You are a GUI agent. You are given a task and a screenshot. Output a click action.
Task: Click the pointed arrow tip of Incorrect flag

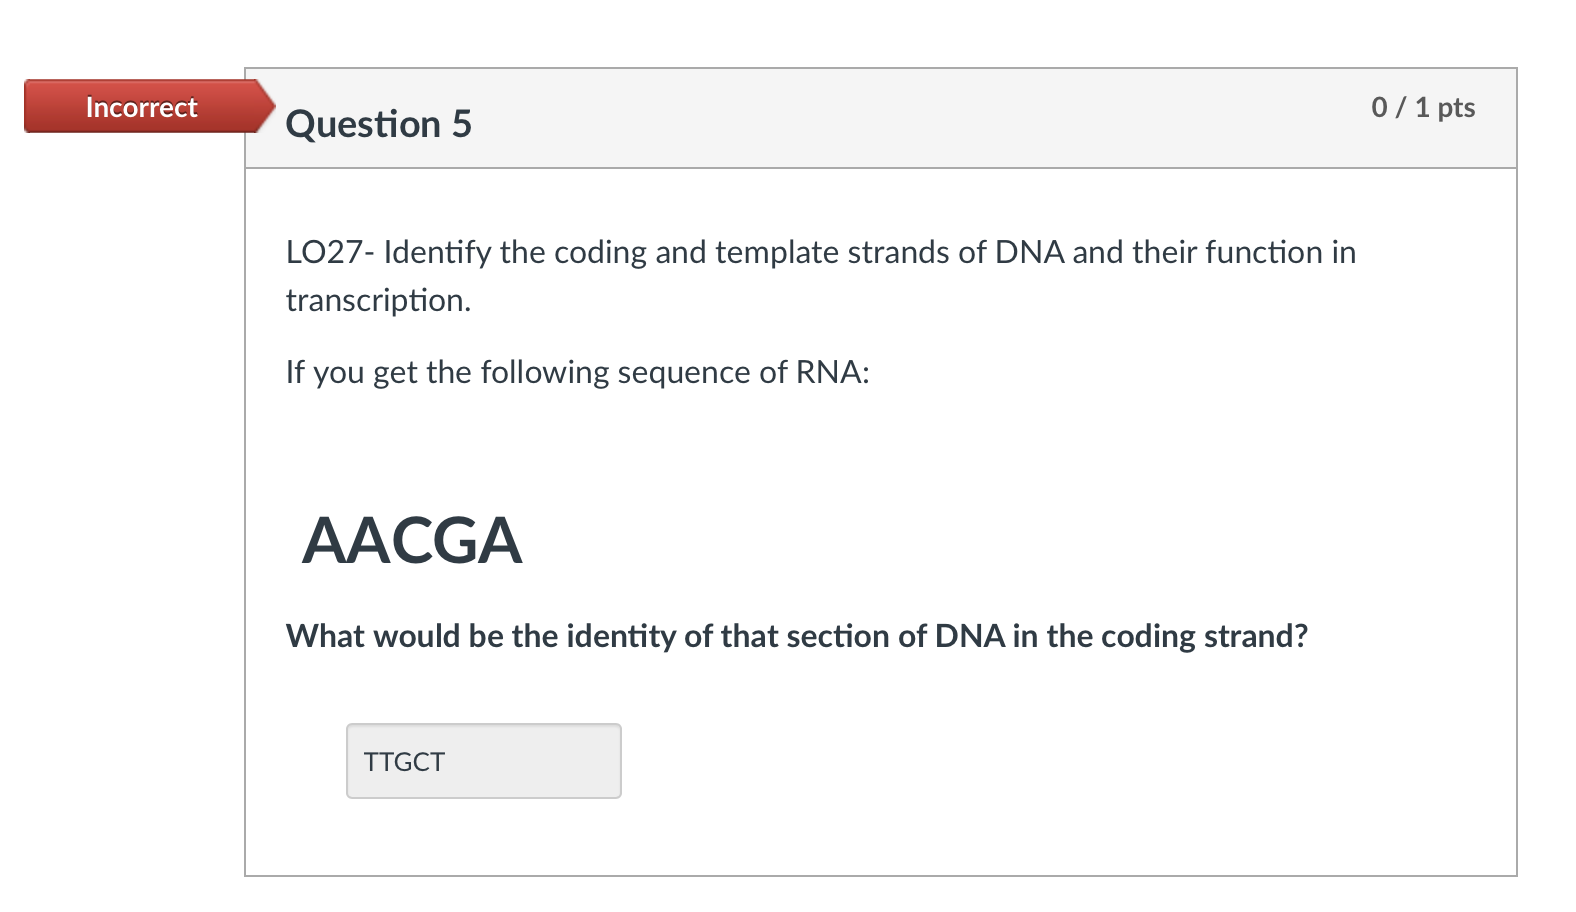point(266,106)
